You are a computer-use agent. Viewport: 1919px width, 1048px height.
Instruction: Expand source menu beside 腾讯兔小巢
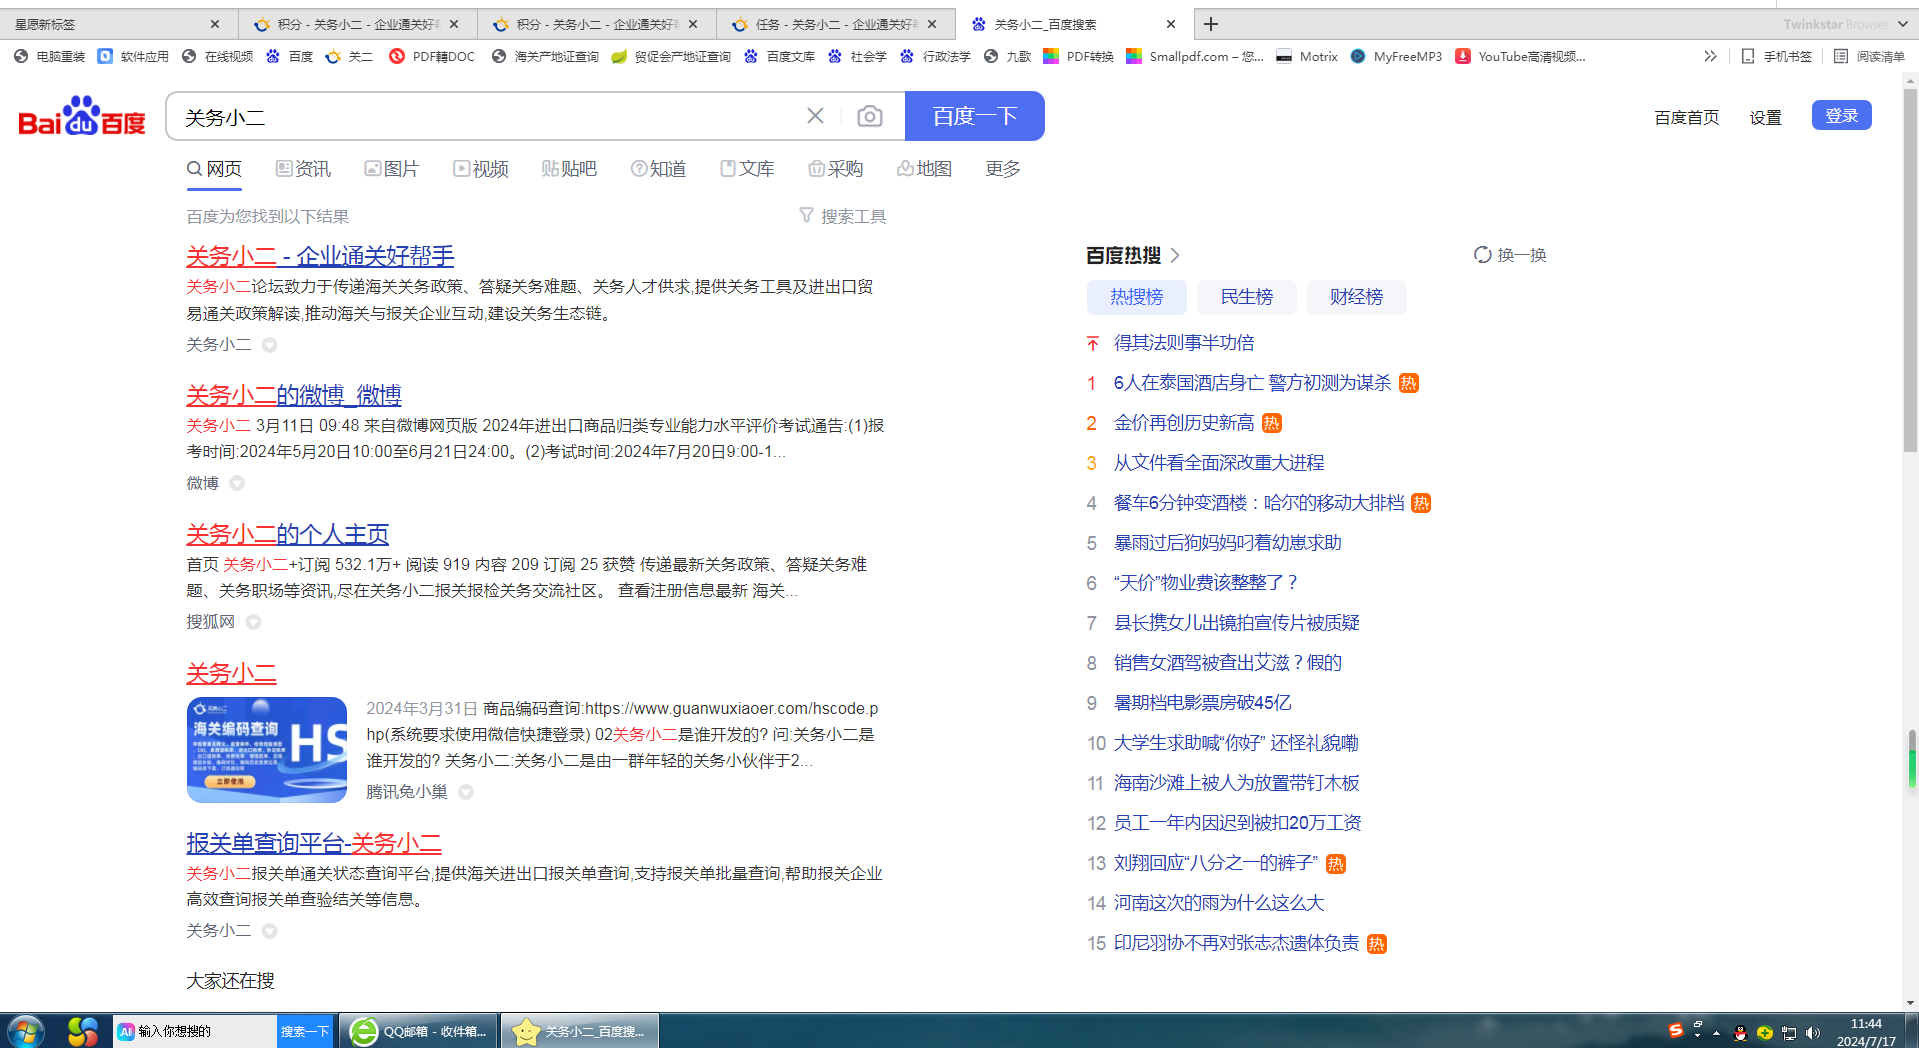coord(466,792)
